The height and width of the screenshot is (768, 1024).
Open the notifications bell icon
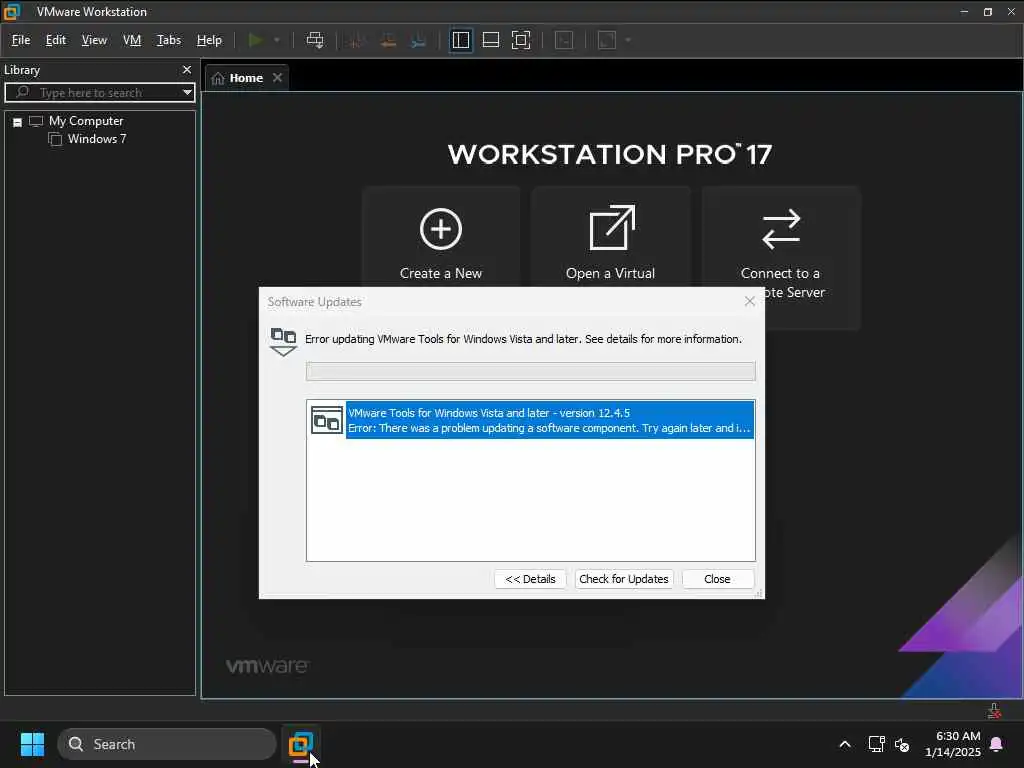(997, 744)
